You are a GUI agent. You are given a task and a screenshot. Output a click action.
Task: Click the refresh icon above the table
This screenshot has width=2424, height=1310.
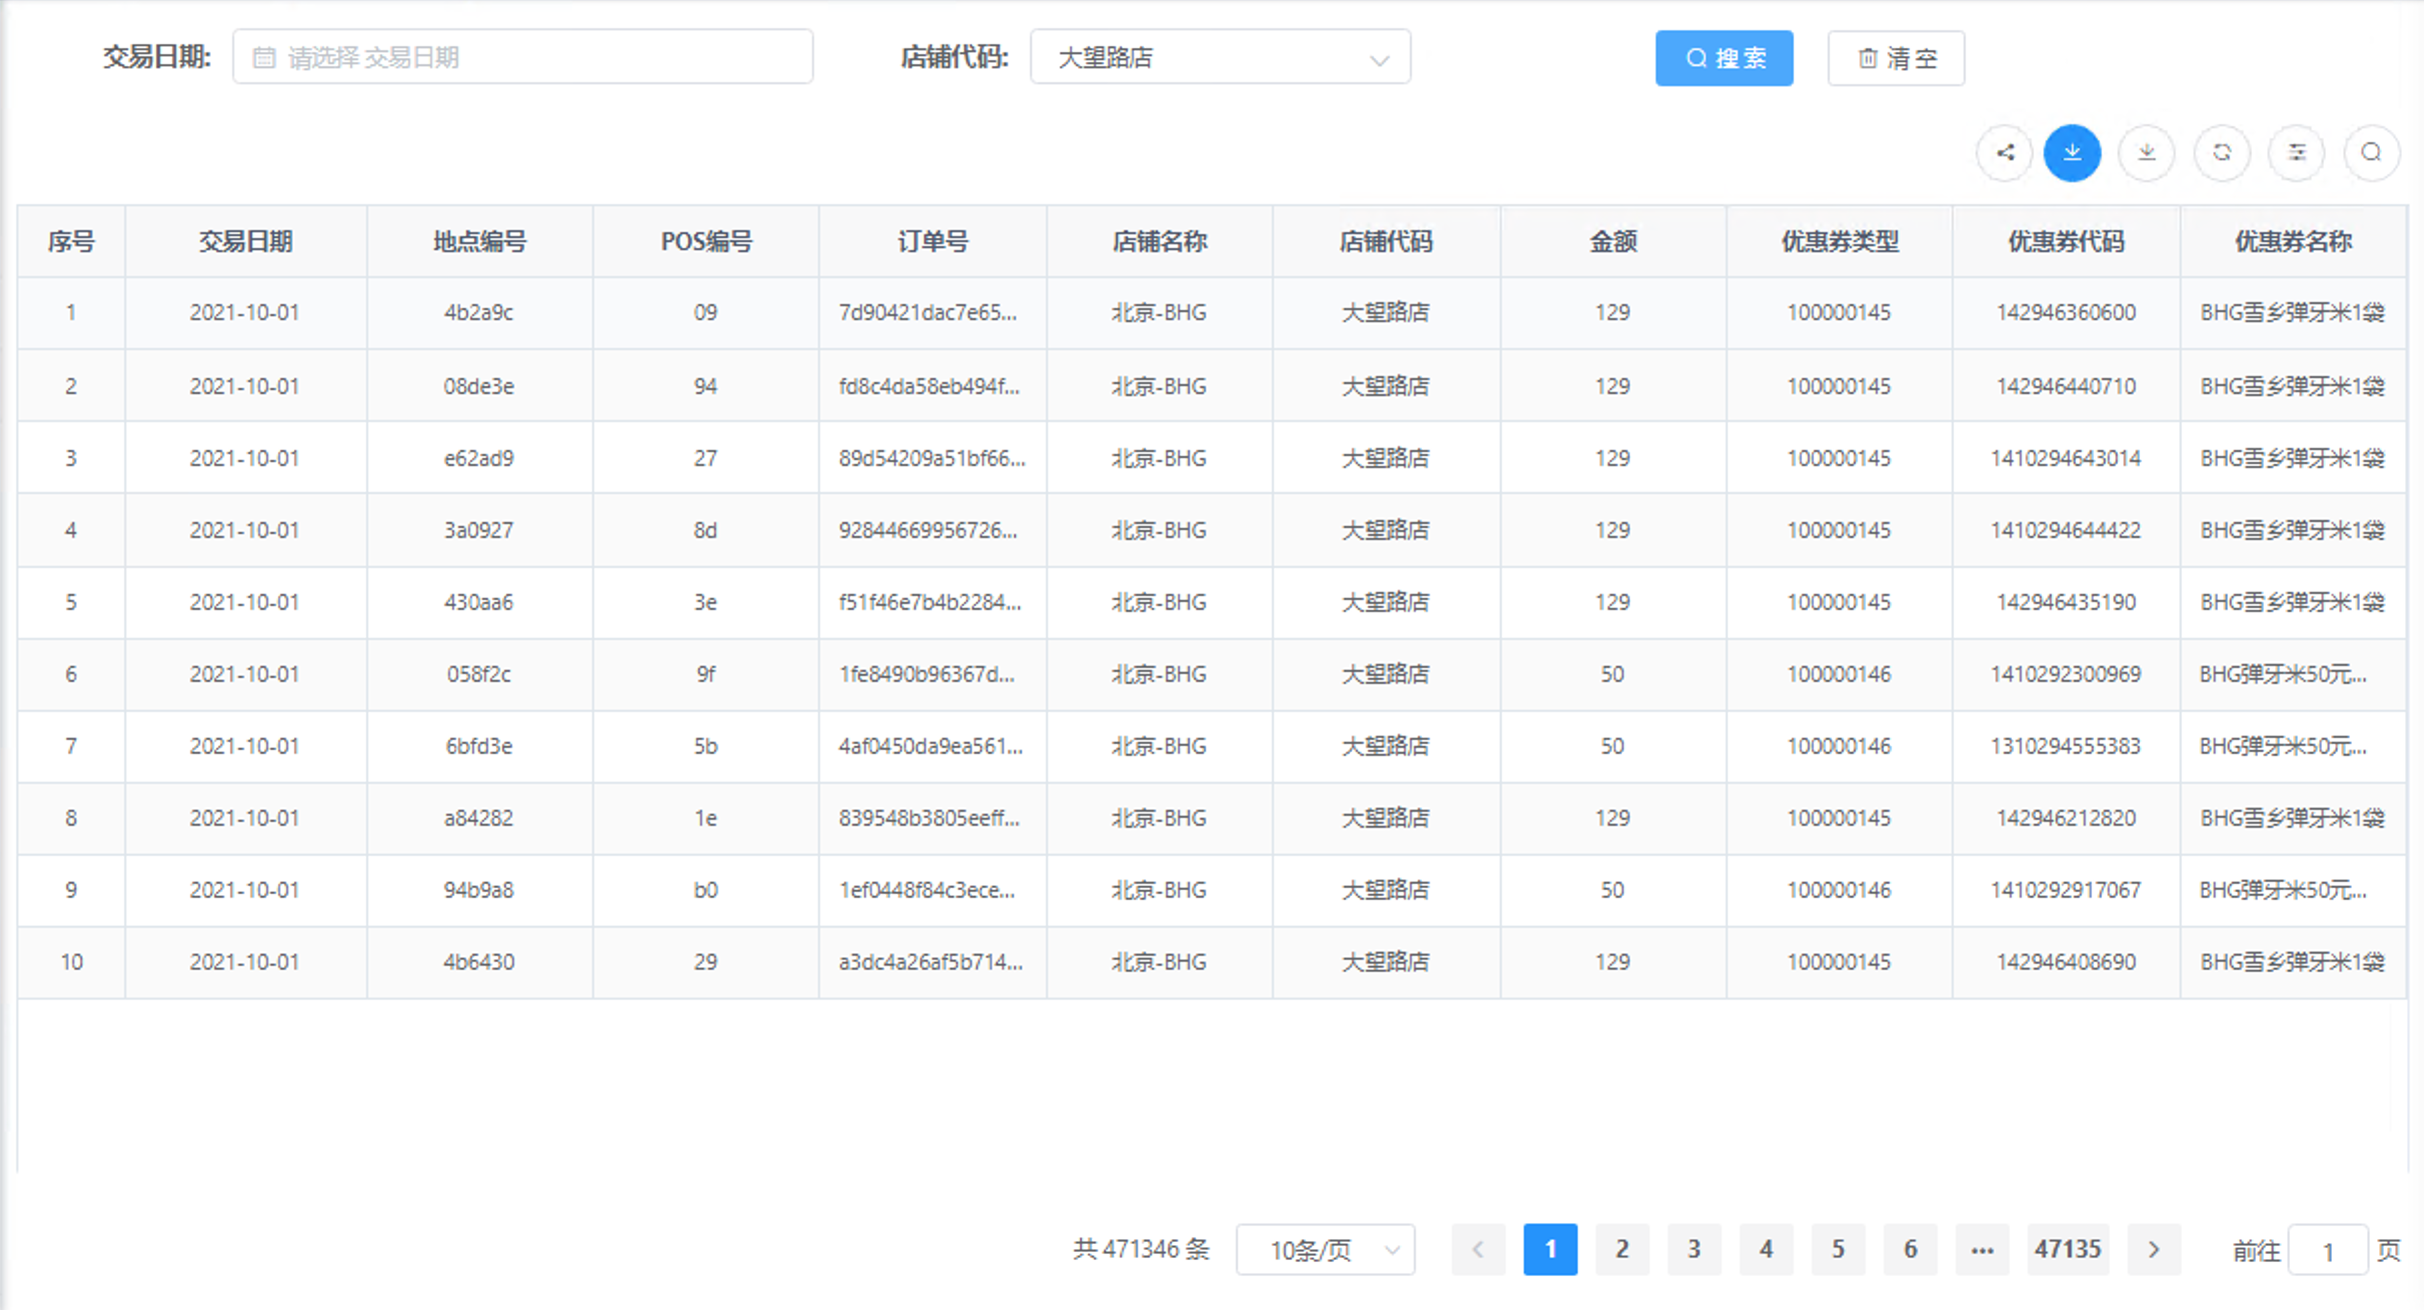(2222, 152)
